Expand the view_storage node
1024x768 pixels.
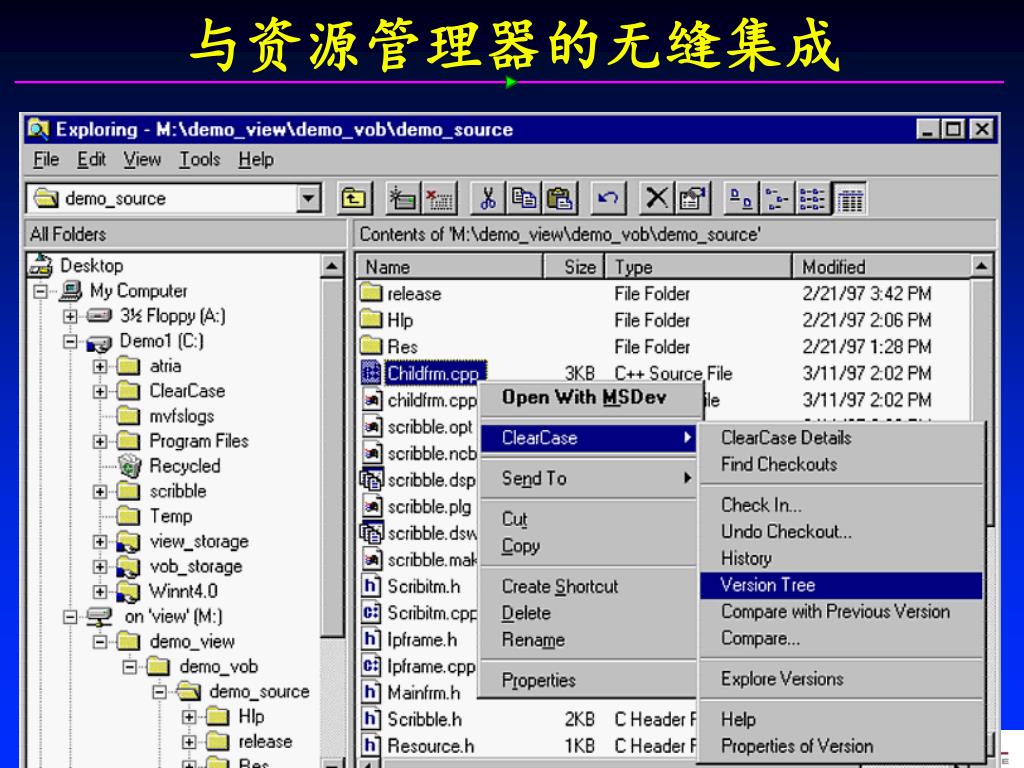[x=100, y=541]
